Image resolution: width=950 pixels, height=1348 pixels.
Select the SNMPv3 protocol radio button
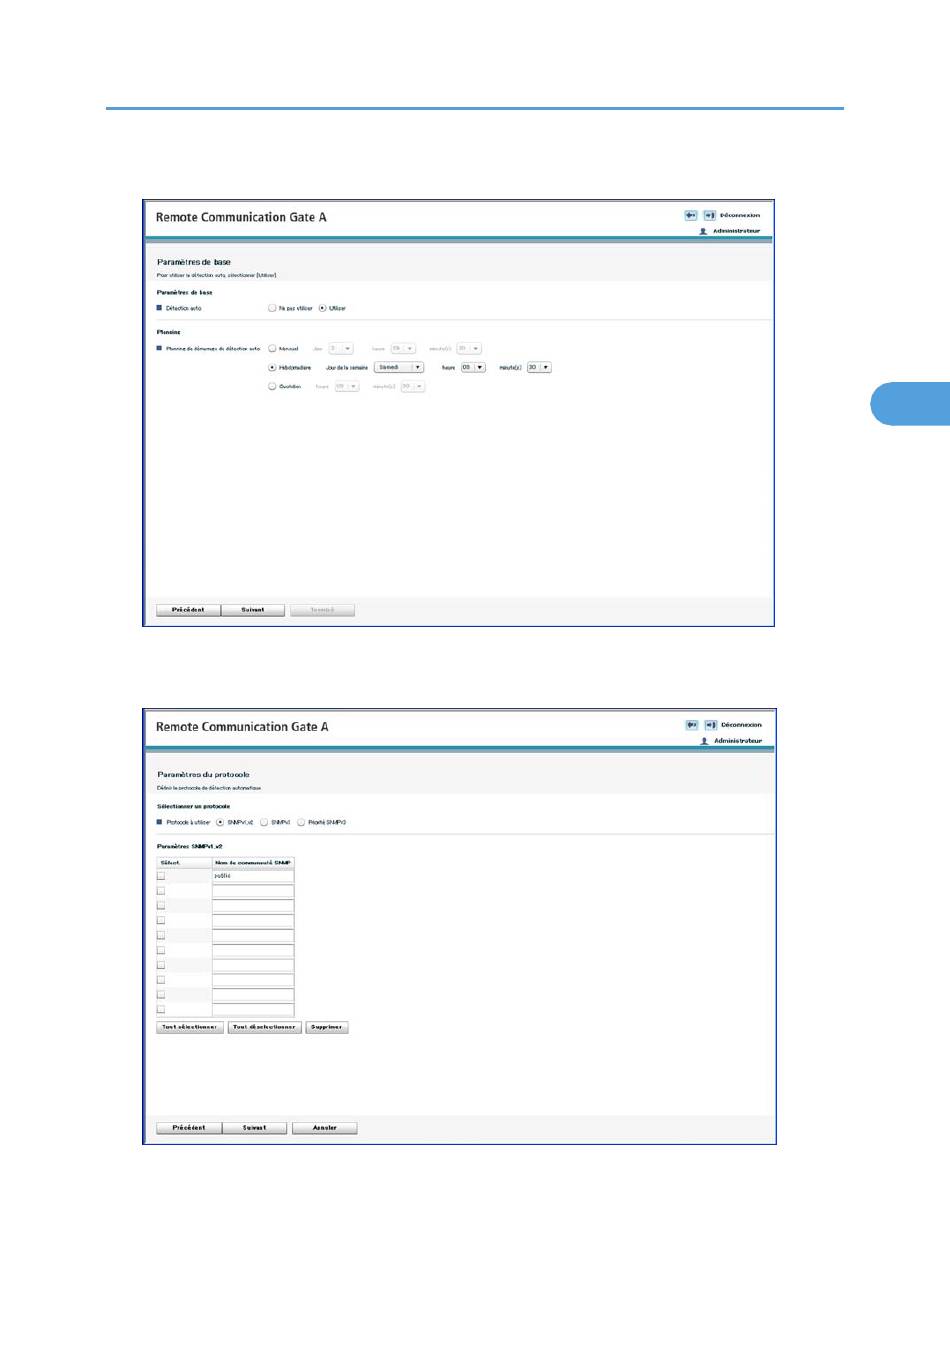coord(264,822)
